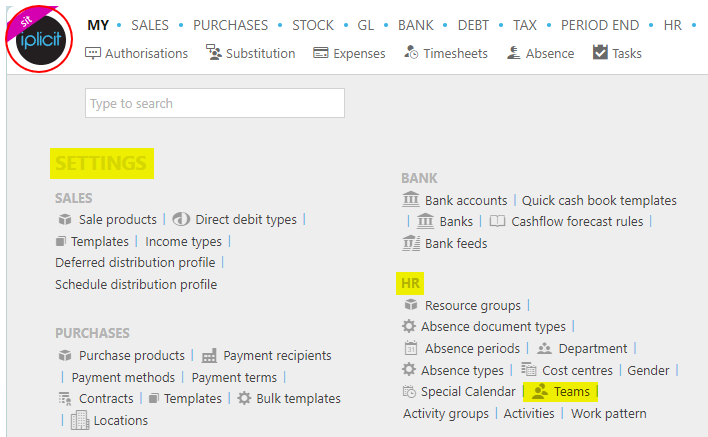Open the Tasks checkmark icon
Image resolution: width=708 pixels, height=437 pixels.
(600, 52)
